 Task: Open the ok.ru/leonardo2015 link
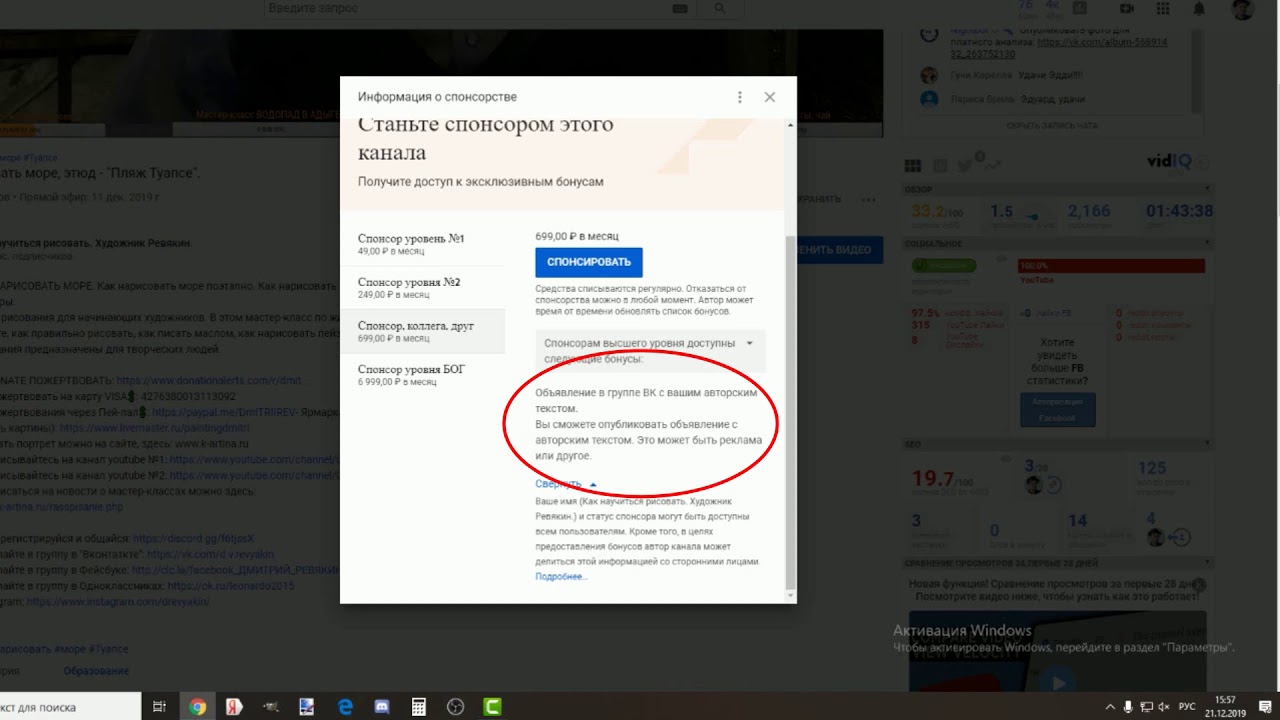click(231, 586)
